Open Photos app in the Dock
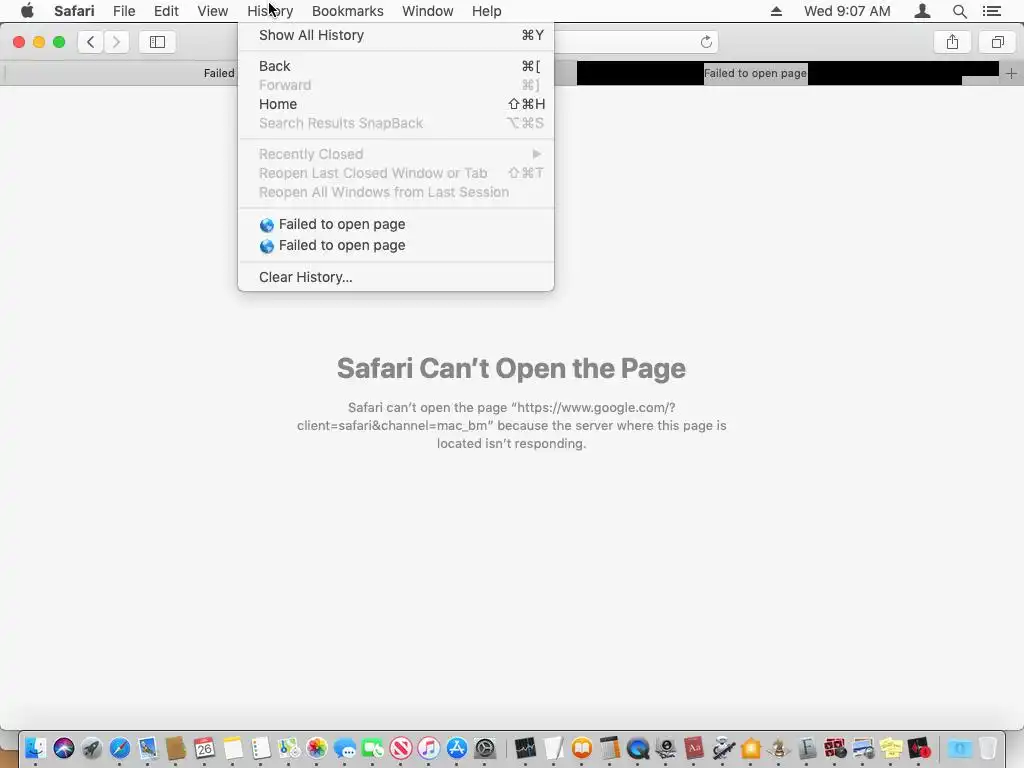1024x768 pixels. (x=317, y=748)
